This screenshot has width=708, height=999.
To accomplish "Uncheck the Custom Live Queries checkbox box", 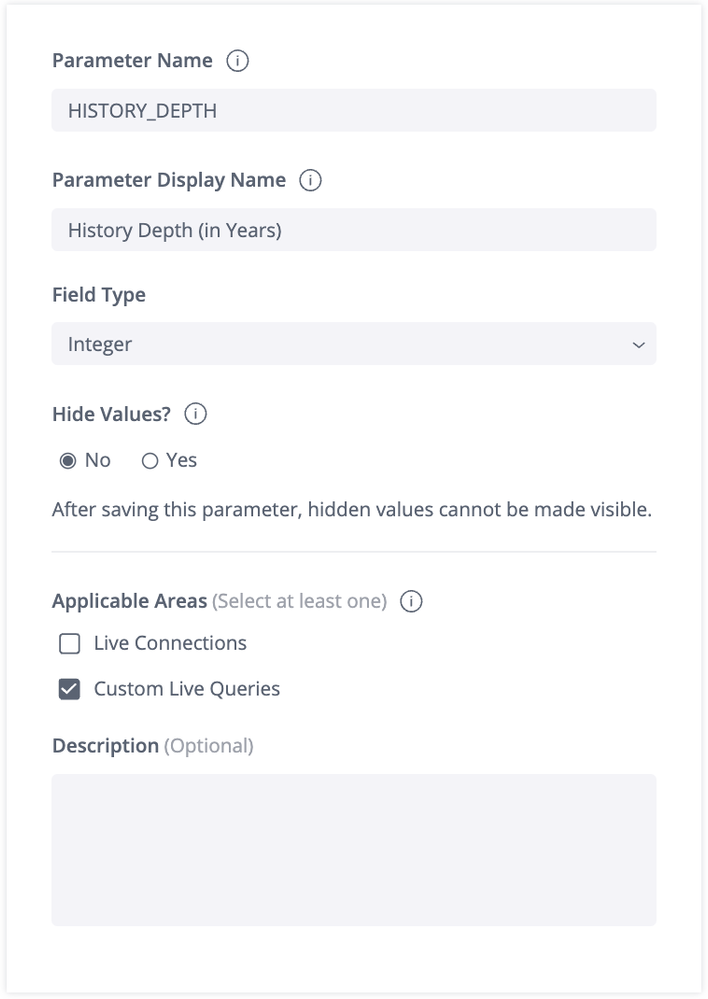I will click(x=69, y=689).
